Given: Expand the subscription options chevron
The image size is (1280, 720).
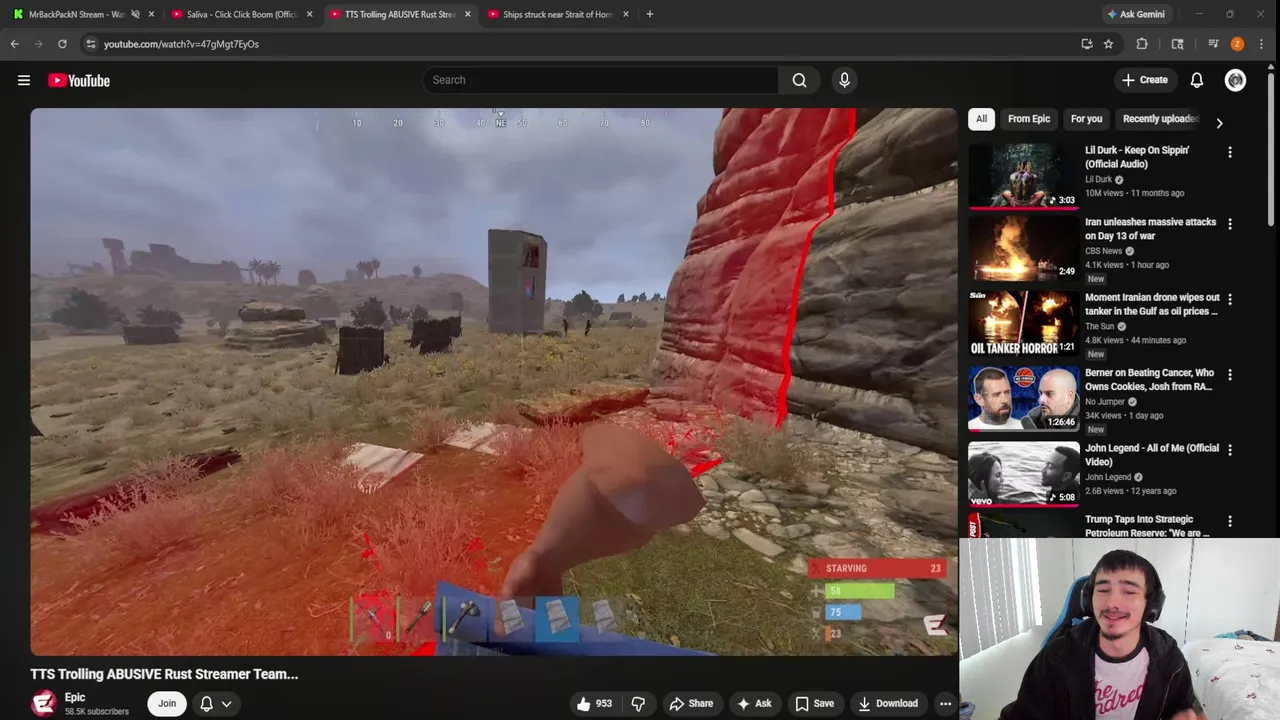Looking at the screenshot, I should (227, 704).
